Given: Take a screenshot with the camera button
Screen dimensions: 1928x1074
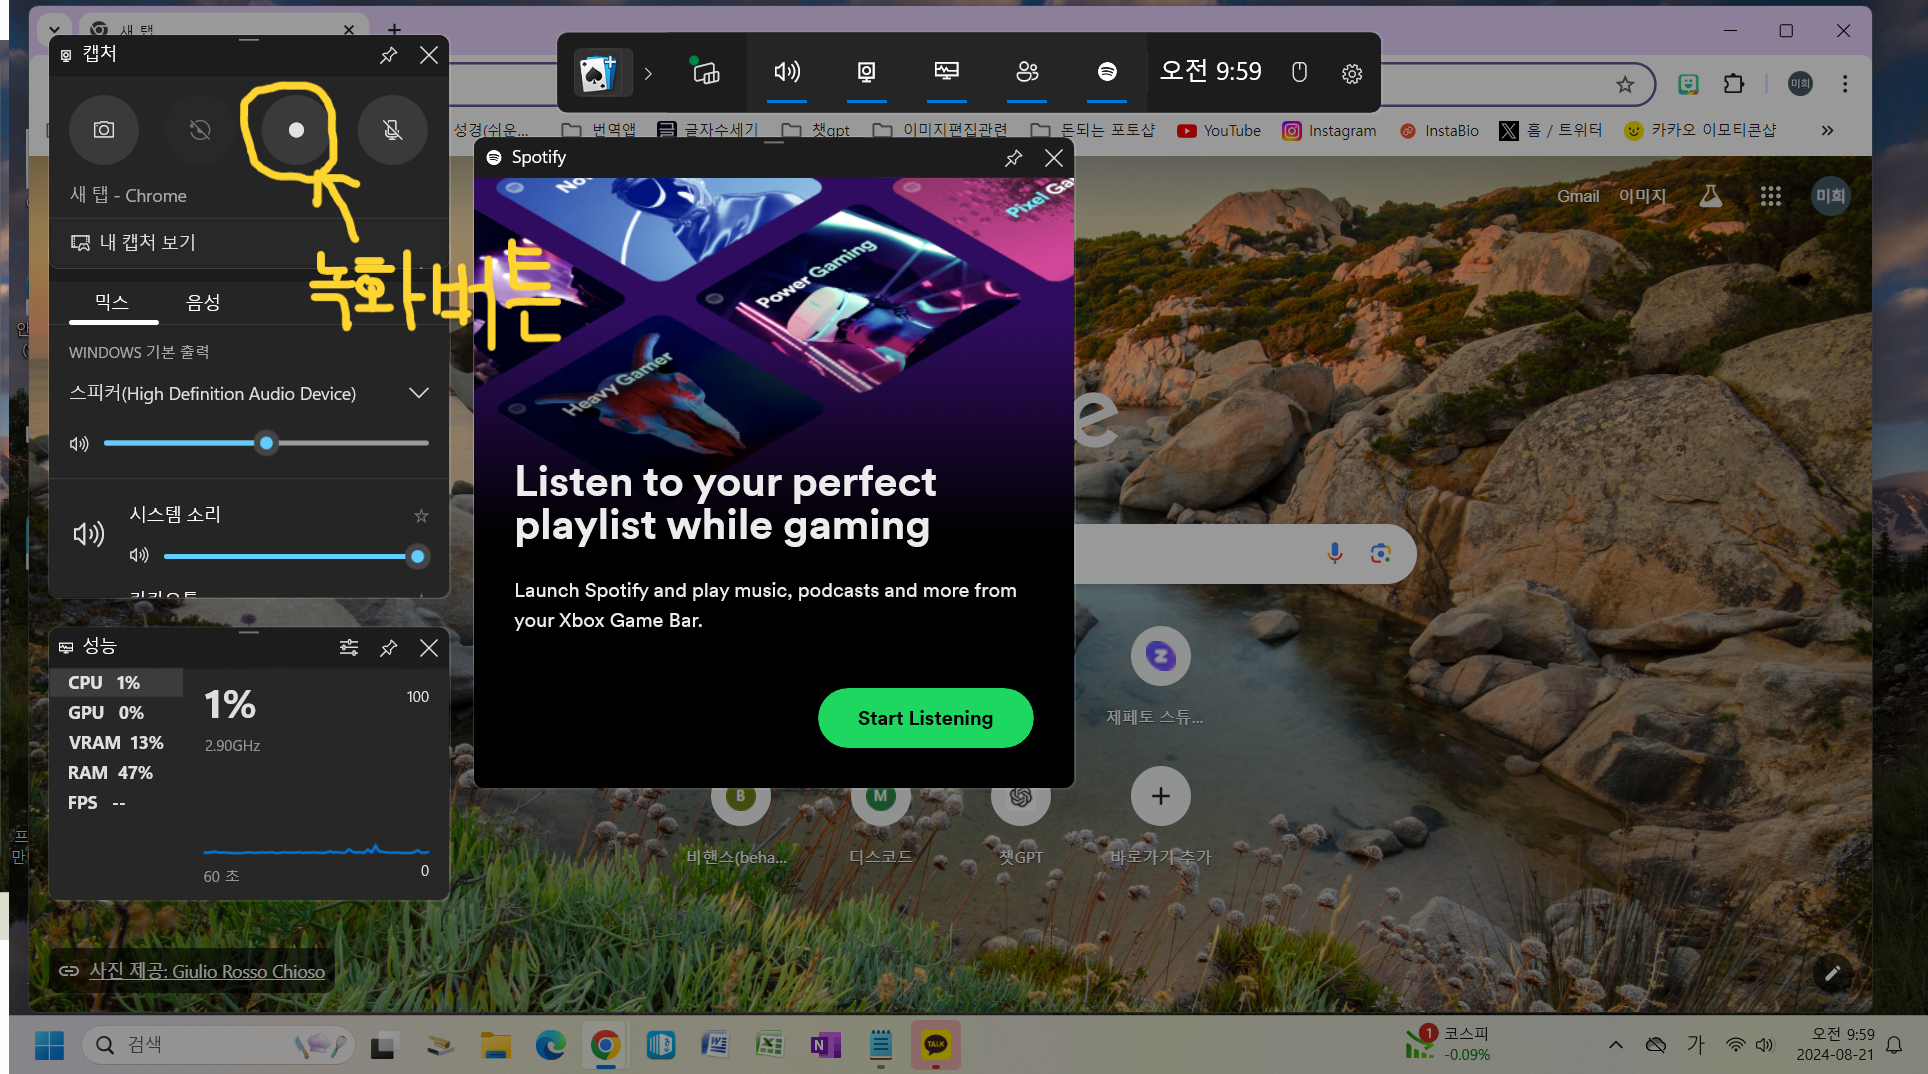Looking at the screenshot, I should pyautogui.click(x=104, y=130).
